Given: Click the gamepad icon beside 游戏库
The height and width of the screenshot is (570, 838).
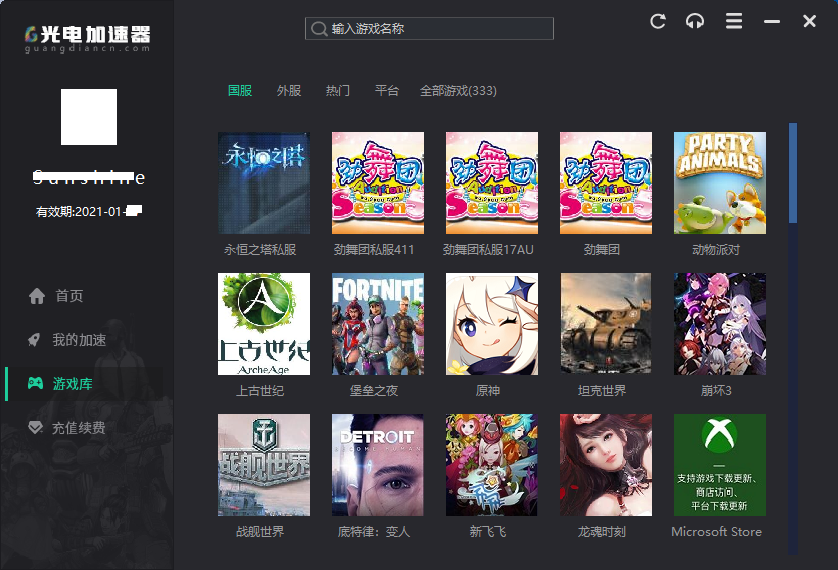Looking at the screenshot, I should (x=35, y=383).
